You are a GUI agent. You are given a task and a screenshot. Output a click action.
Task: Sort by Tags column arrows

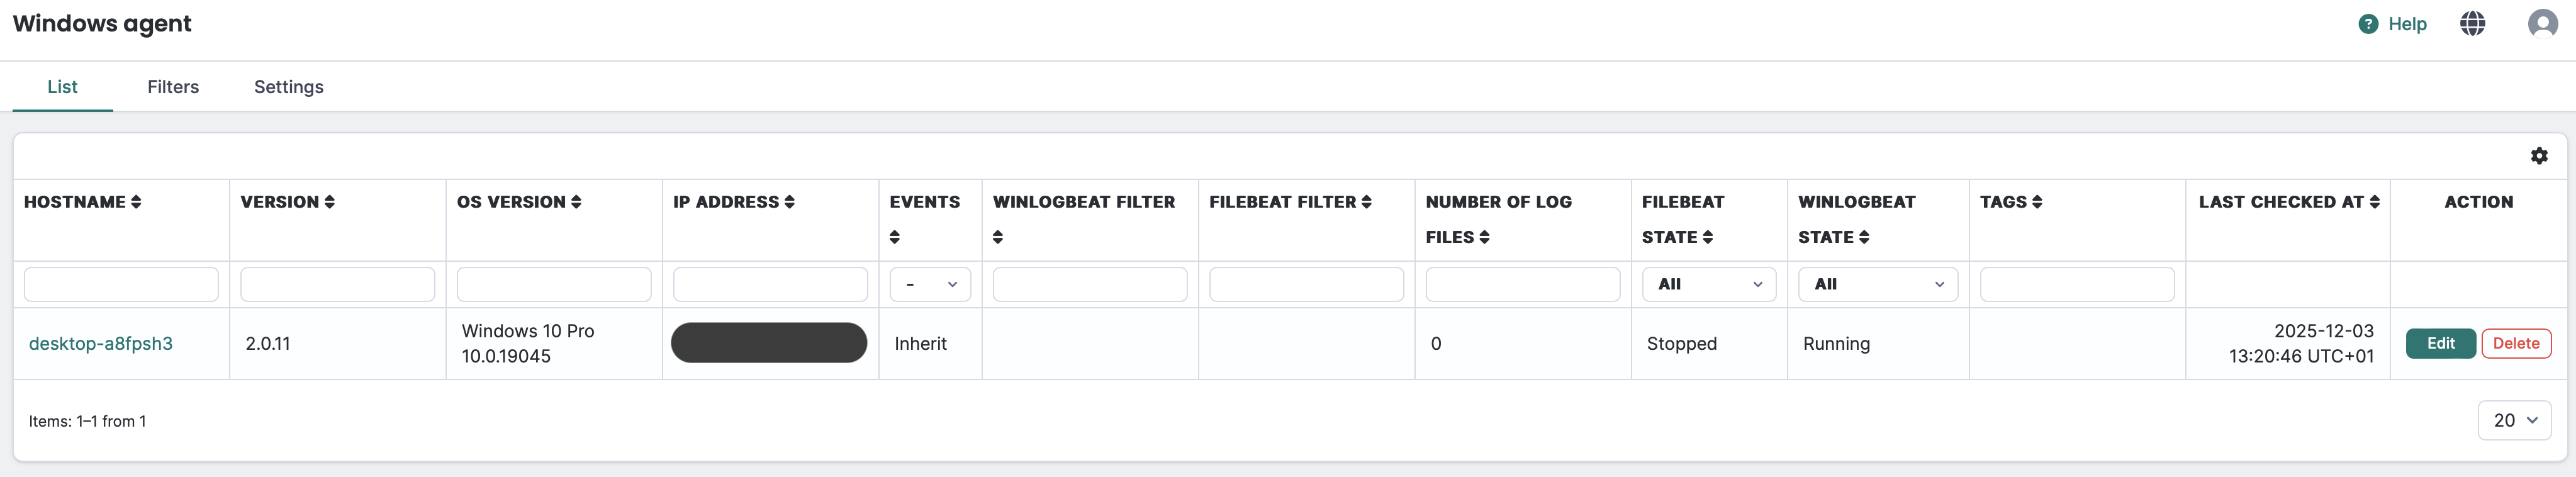2037,202
